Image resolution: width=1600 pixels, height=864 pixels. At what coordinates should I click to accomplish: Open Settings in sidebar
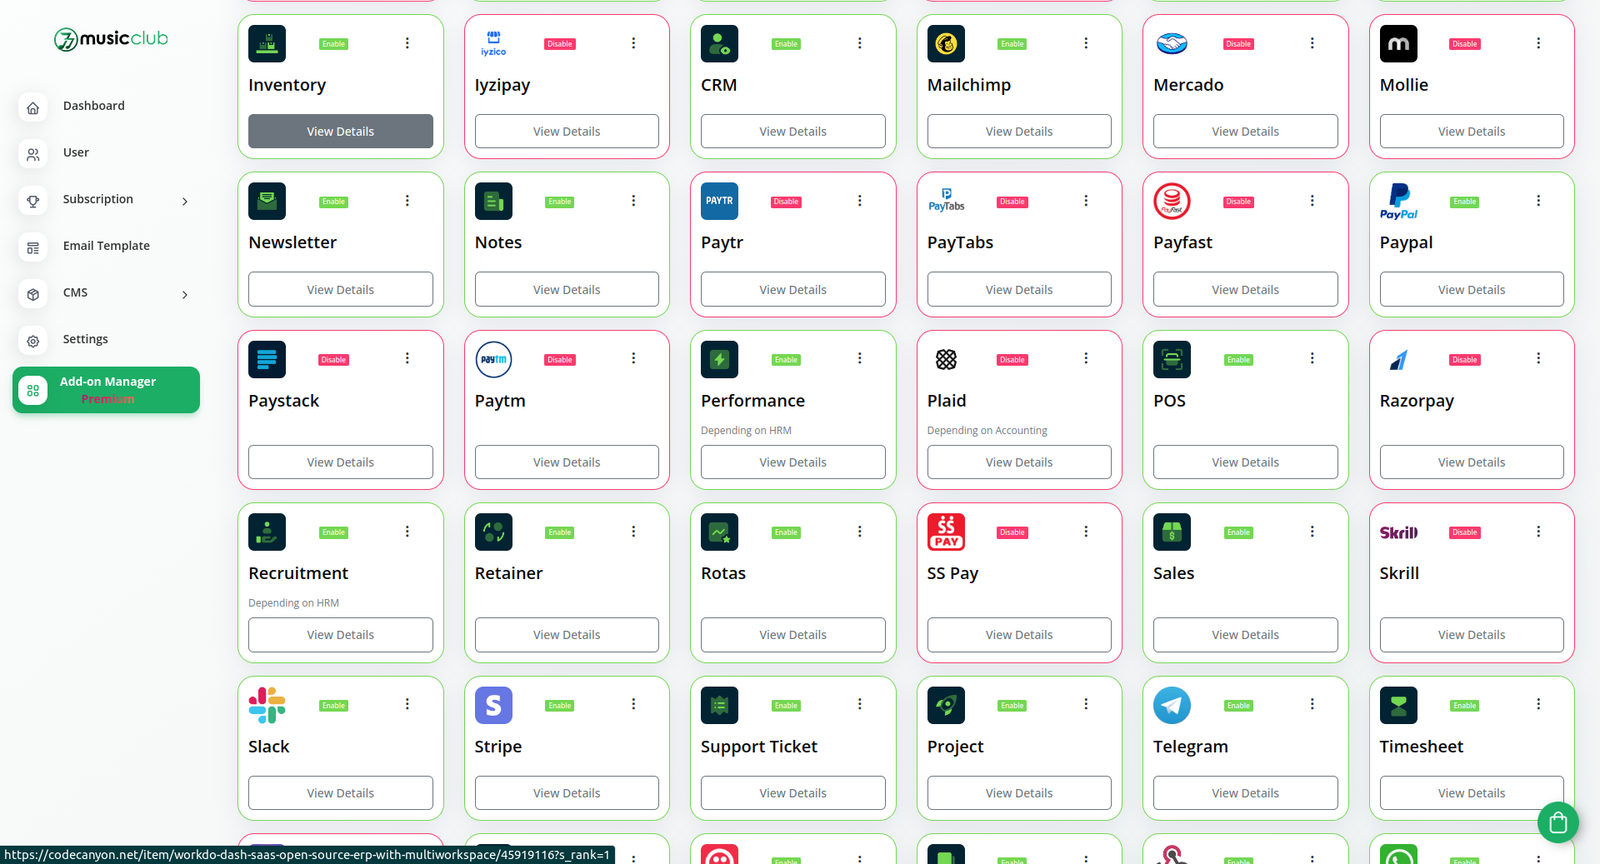click(x=105, y=340)
